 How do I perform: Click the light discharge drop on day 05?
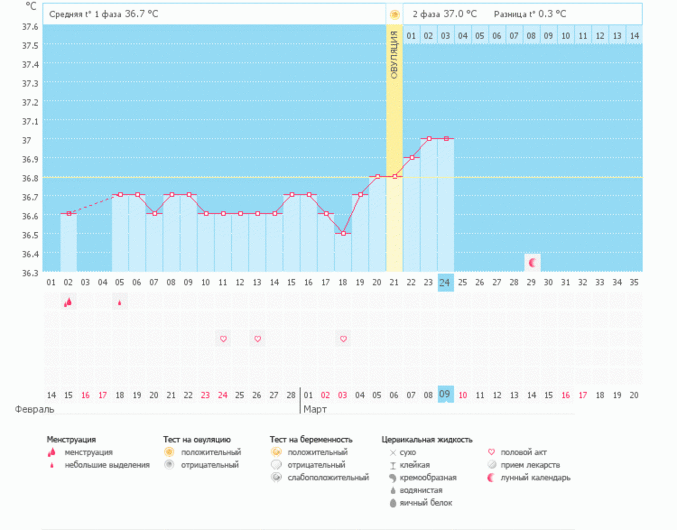(x=120, y=302)
